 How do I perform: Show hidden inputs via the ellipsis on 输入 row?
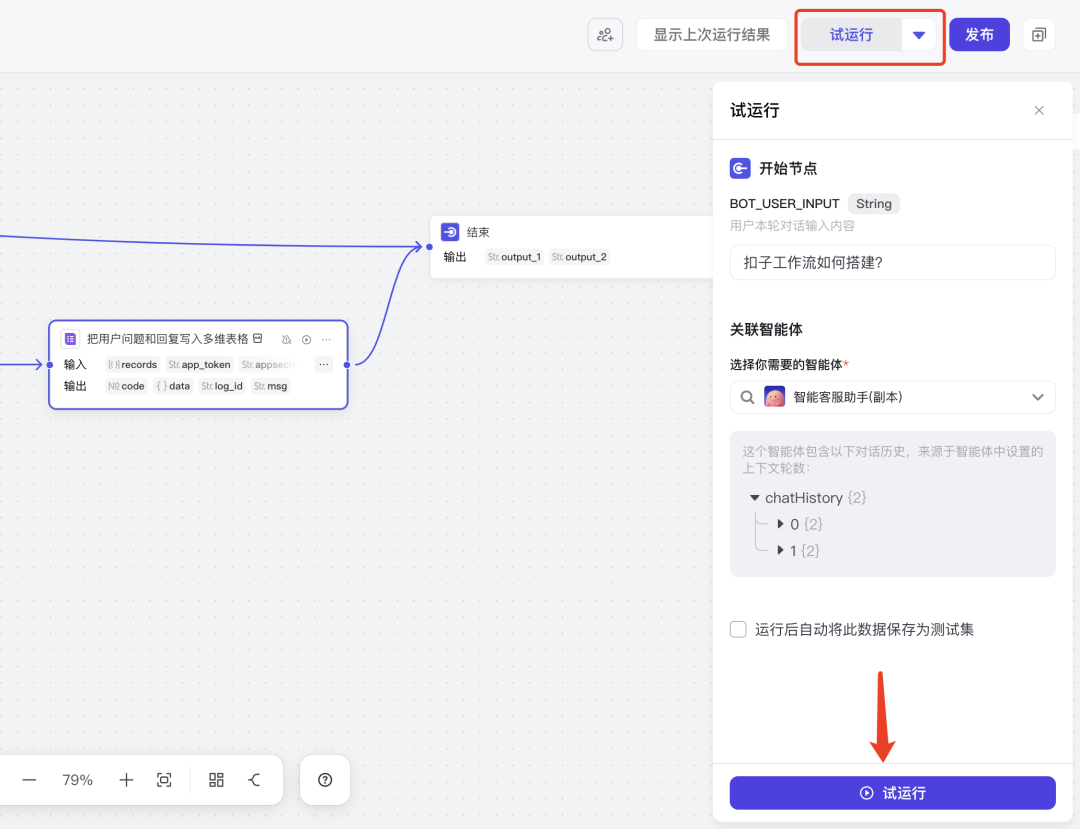click(324, 364)
